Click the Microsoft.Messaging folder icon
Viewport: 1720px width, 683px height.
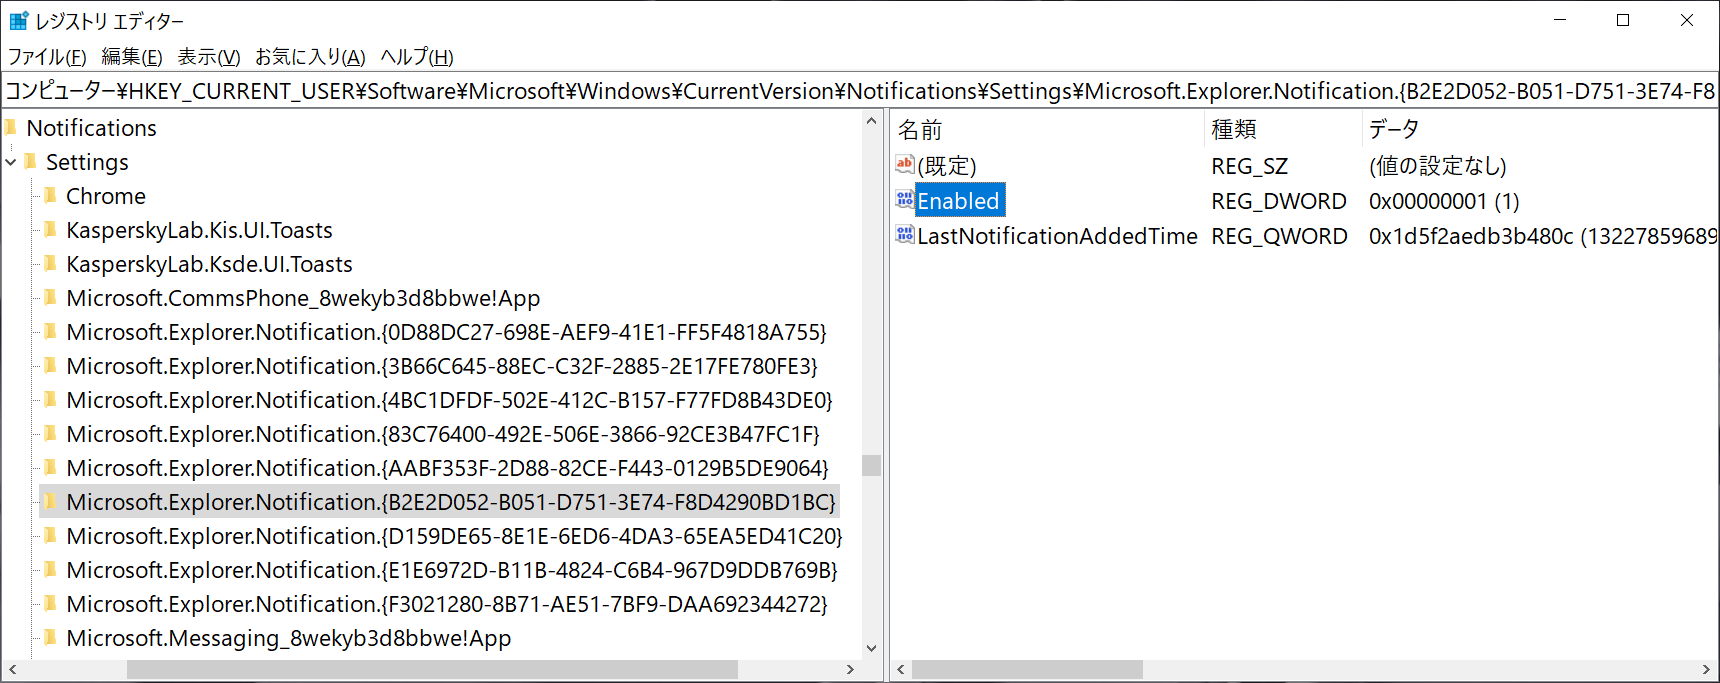coord(50,637)
